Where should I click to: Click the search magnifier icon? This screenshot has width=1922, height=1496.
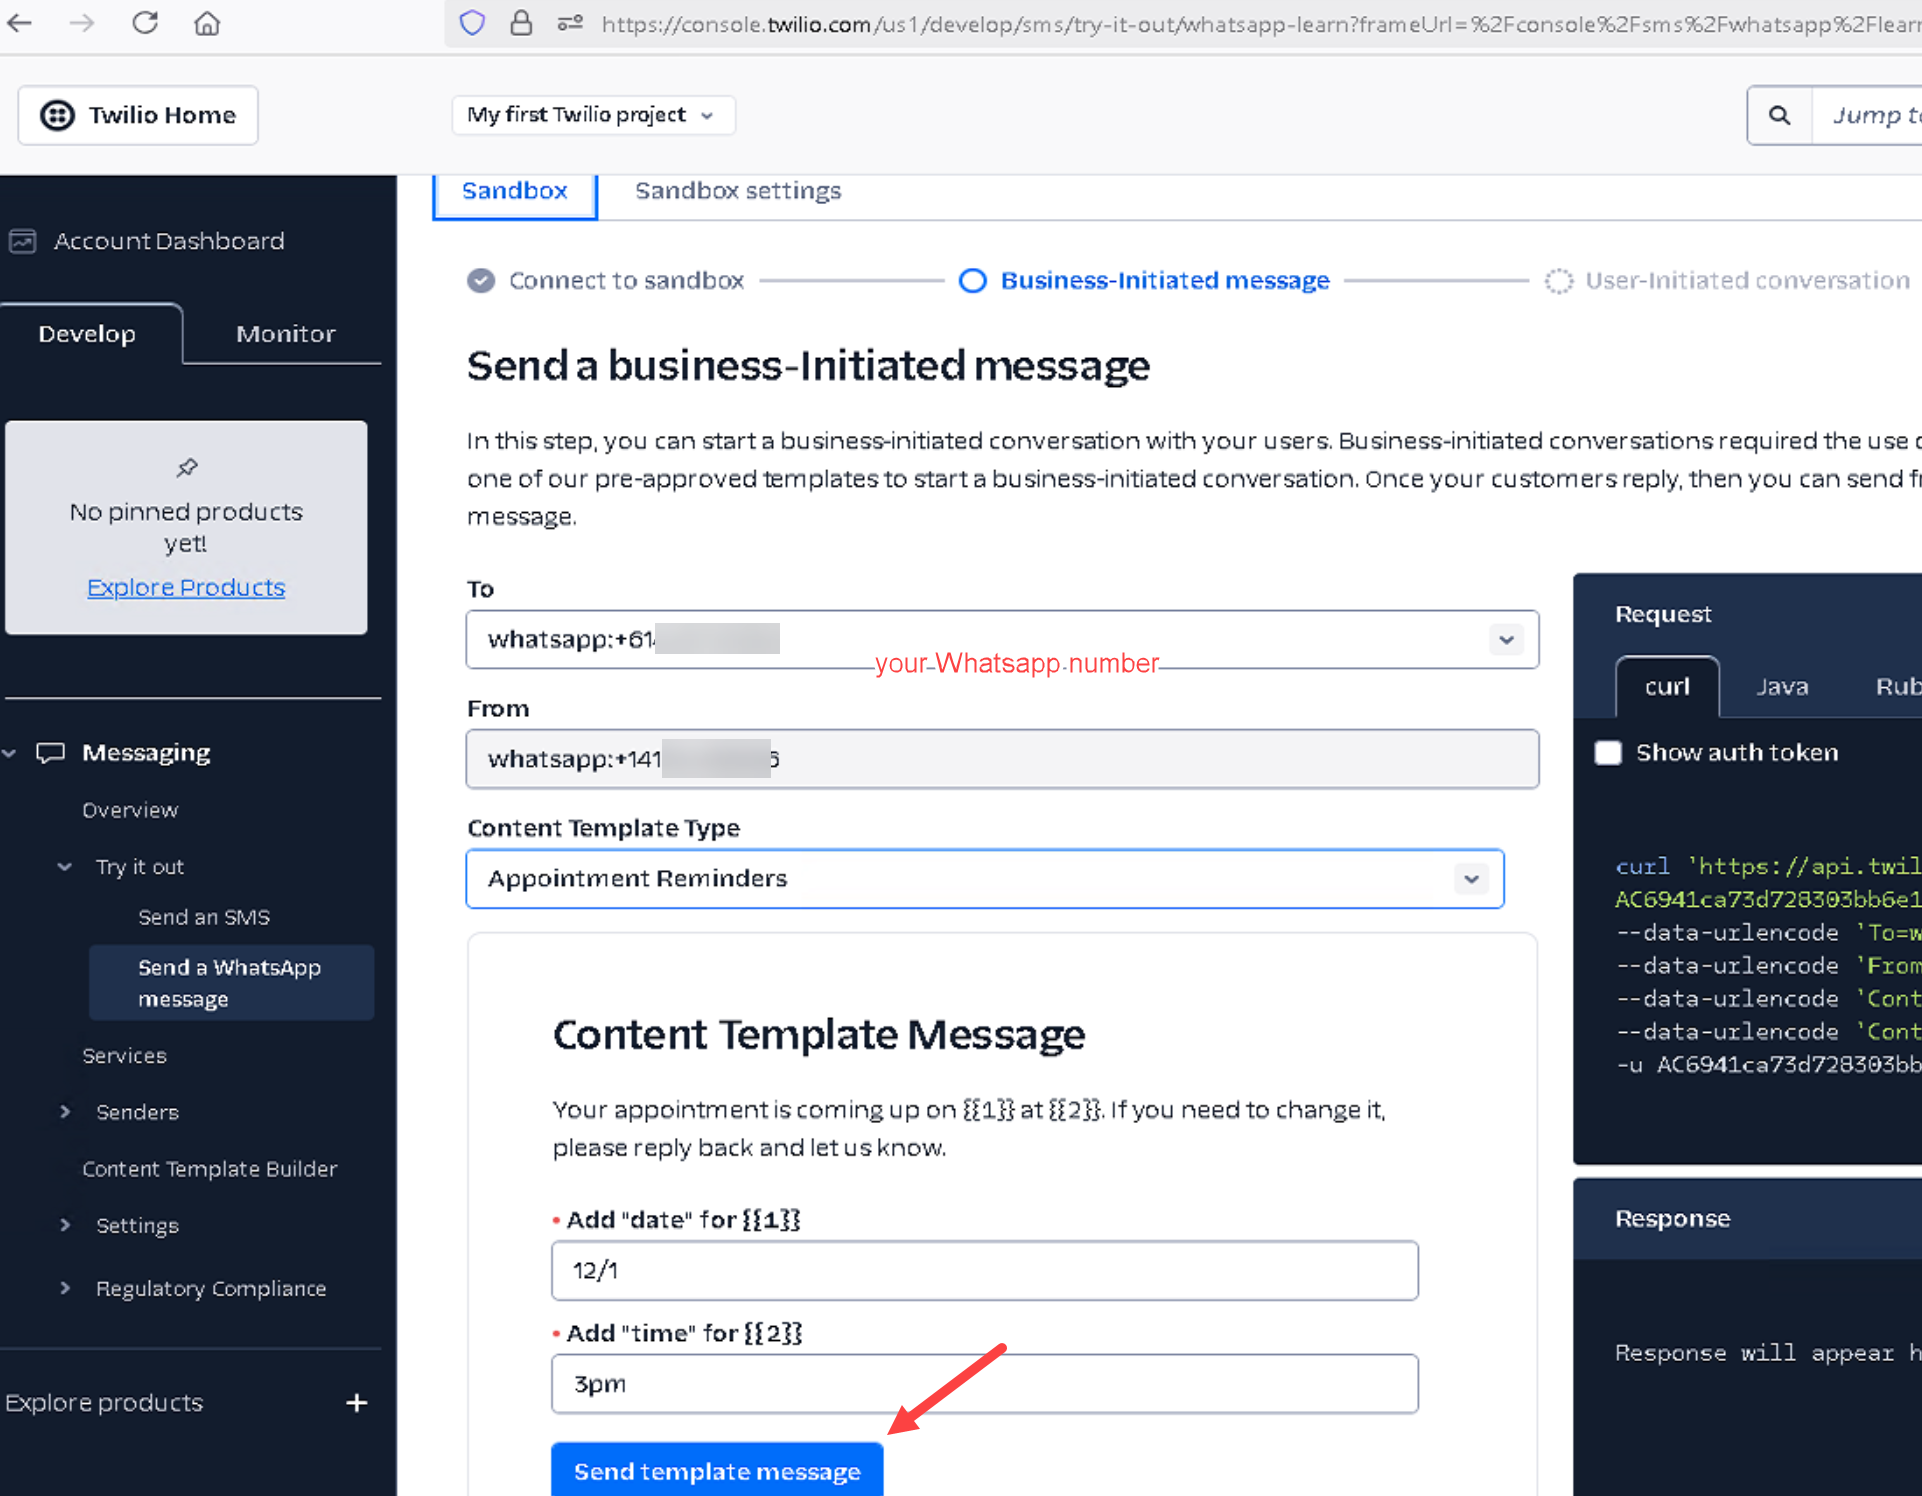point(1780,115)
